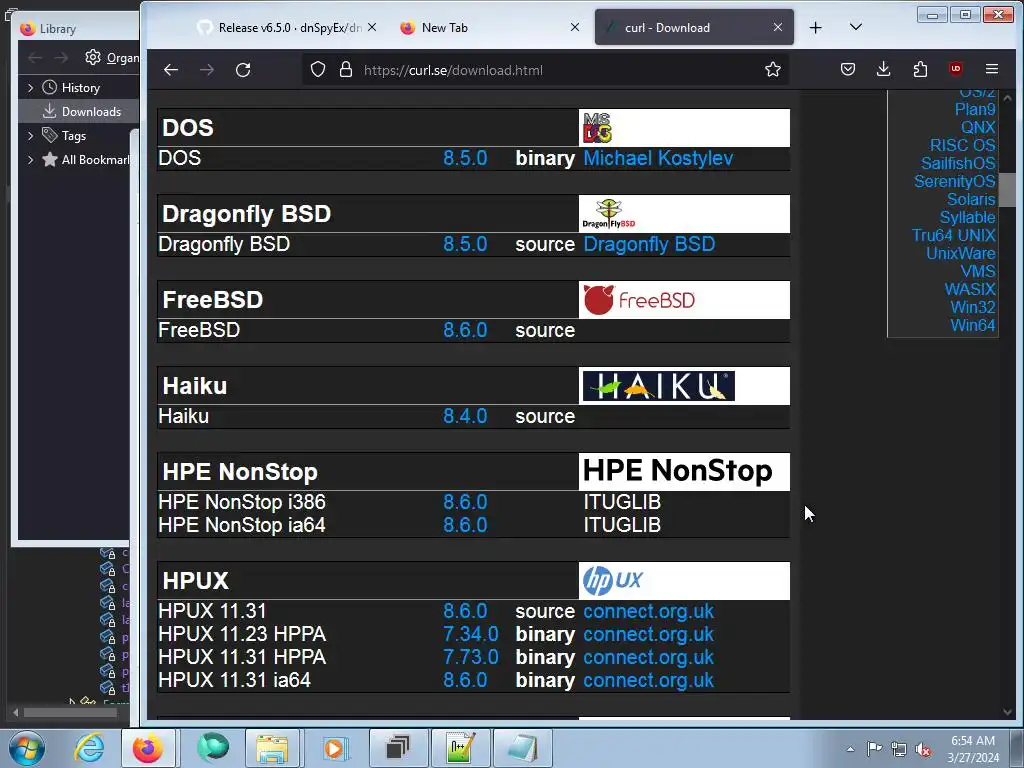Jump to Syllable in the OS list

click(x=967, y=217)
